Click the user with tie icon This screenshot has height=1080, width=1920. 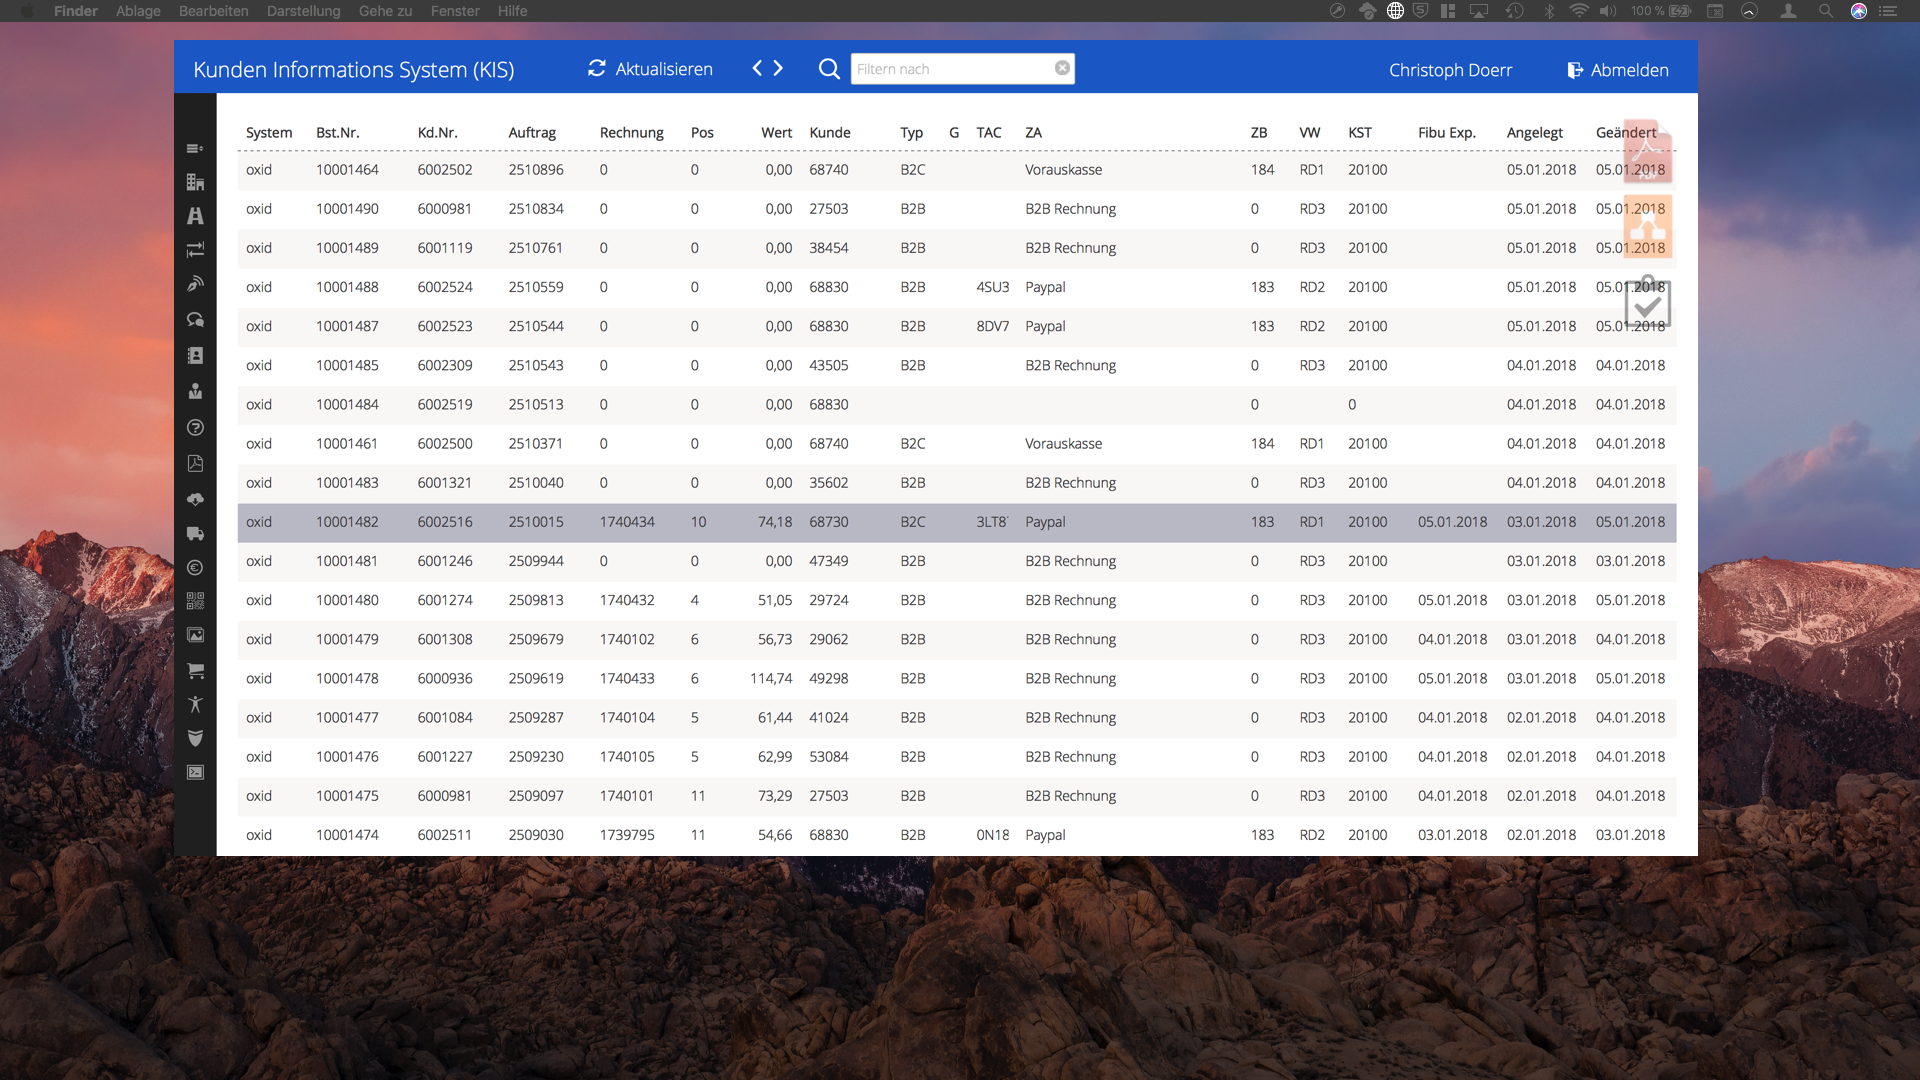coord(195,391)
